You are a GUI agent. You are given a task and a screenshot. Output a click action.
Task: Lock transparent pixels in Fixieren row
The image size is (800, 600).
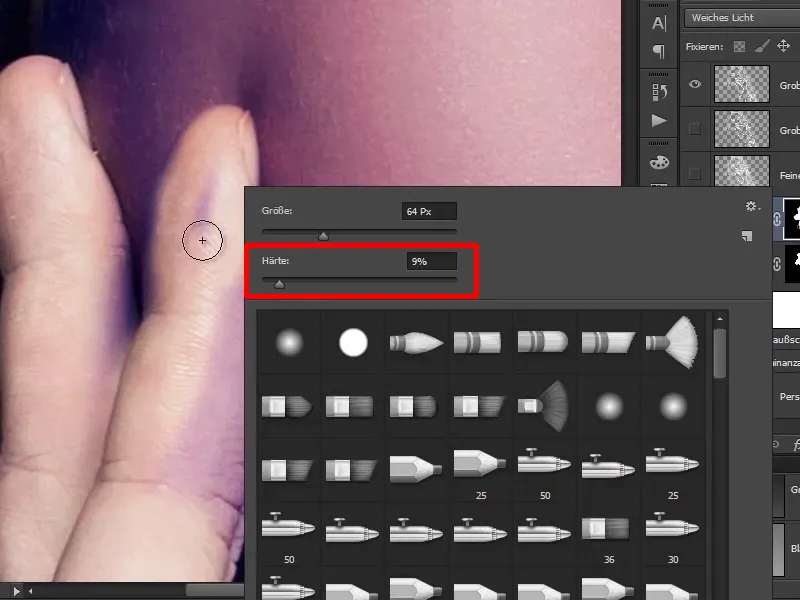coord(739,47)
